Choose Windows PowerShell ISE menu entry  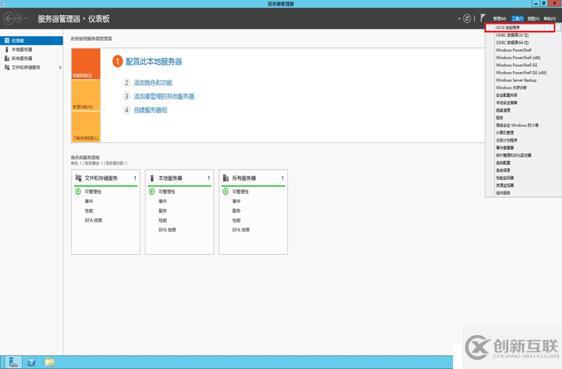(x=516, y=65)
